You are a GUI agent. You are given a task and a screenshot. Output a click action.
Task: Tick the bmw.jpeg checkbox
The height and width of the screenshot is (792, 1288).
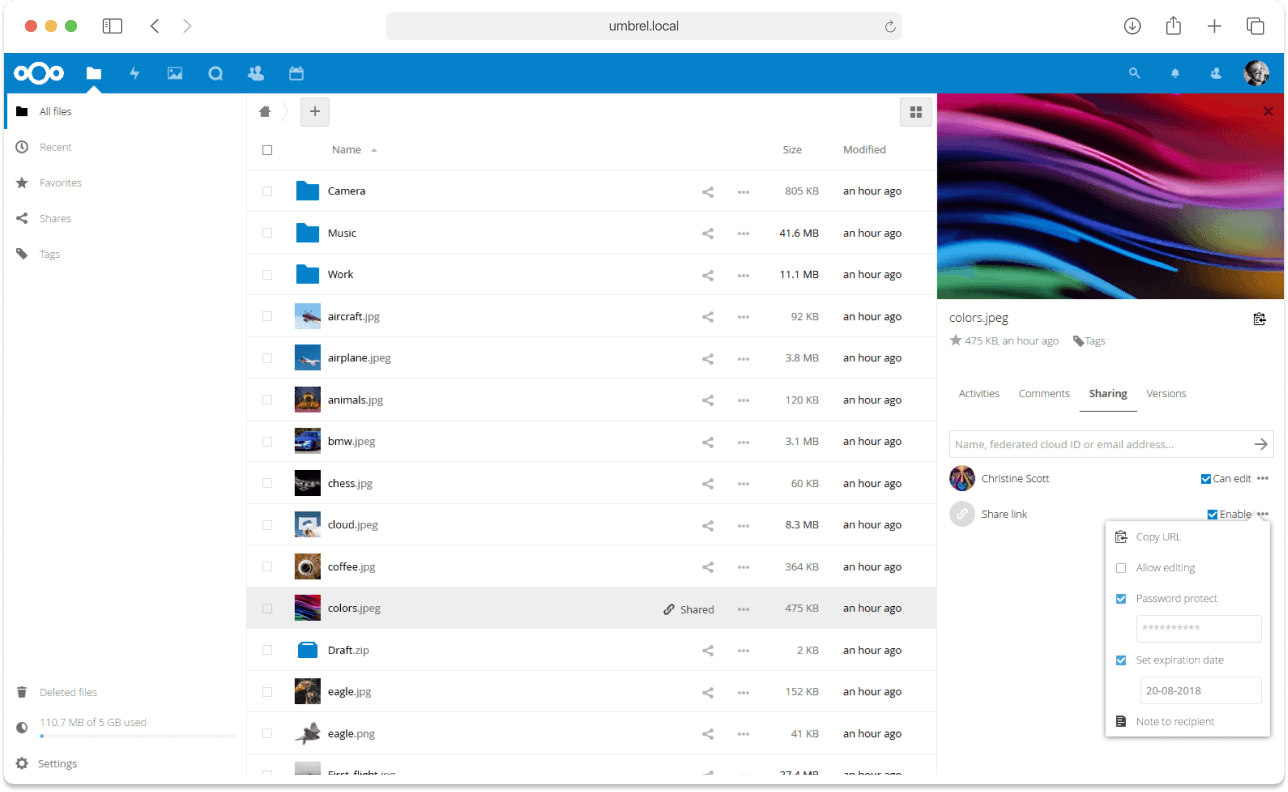click(x=267, y=442)
